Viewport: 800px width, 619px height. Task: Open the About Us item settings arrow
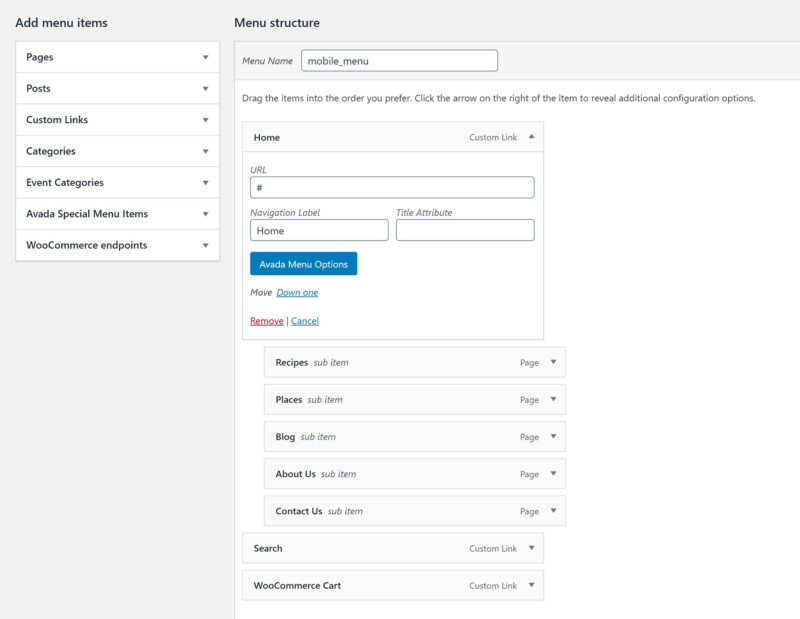[x=553, y=473]
